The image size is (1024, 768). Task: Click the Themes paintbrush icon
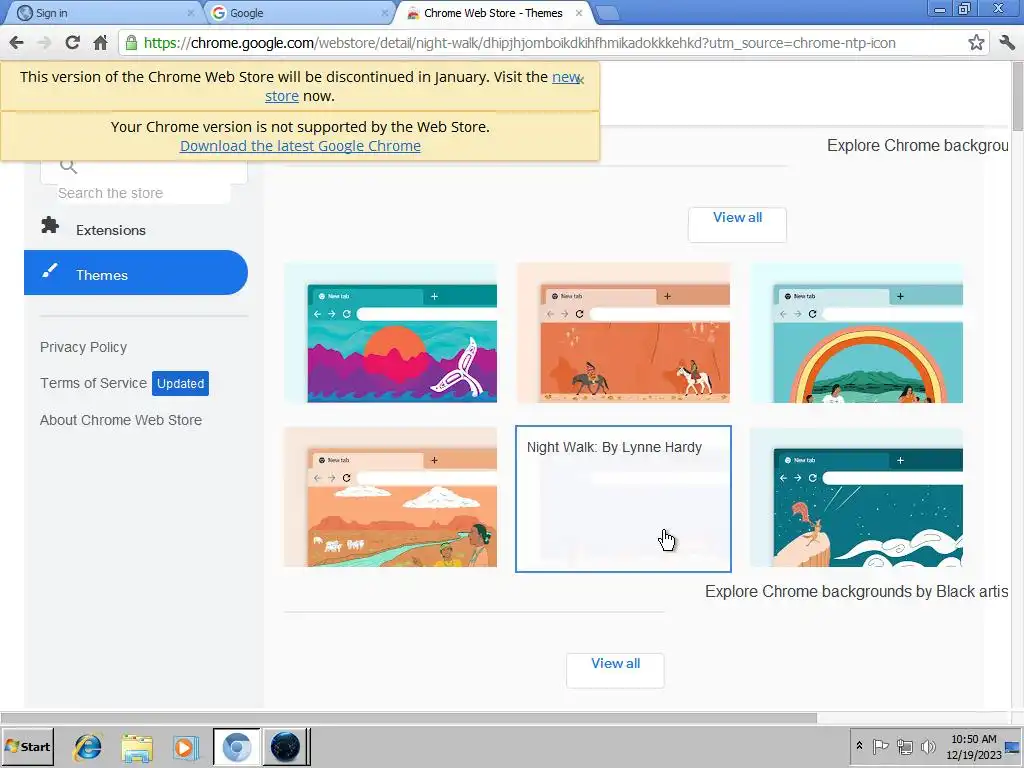[50, 270]
